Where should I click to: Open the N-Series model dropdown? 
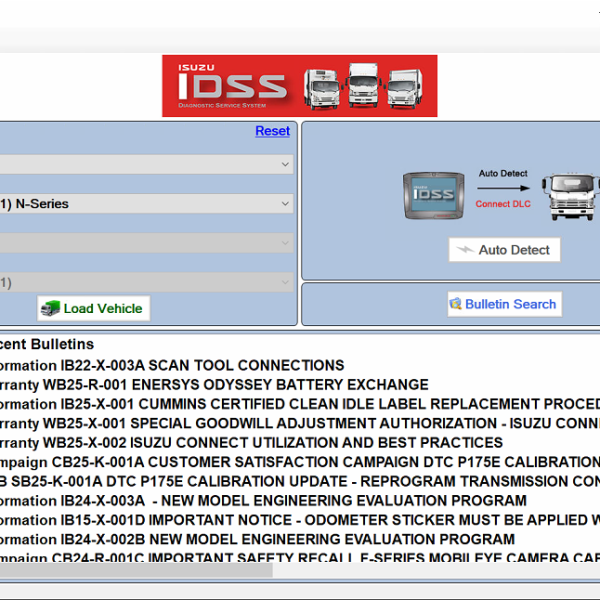pos(147,204)
